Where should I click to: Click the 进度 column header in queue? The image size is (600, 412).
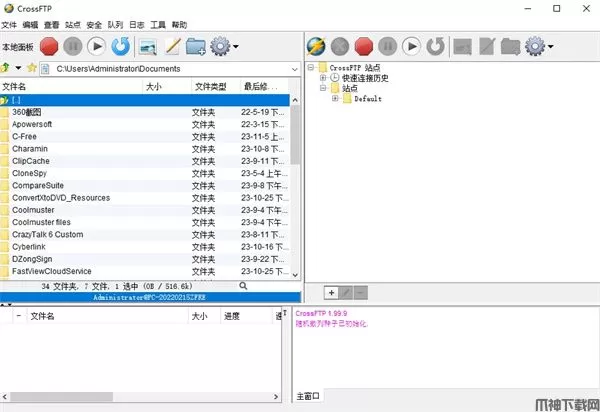tap(246, 316)
